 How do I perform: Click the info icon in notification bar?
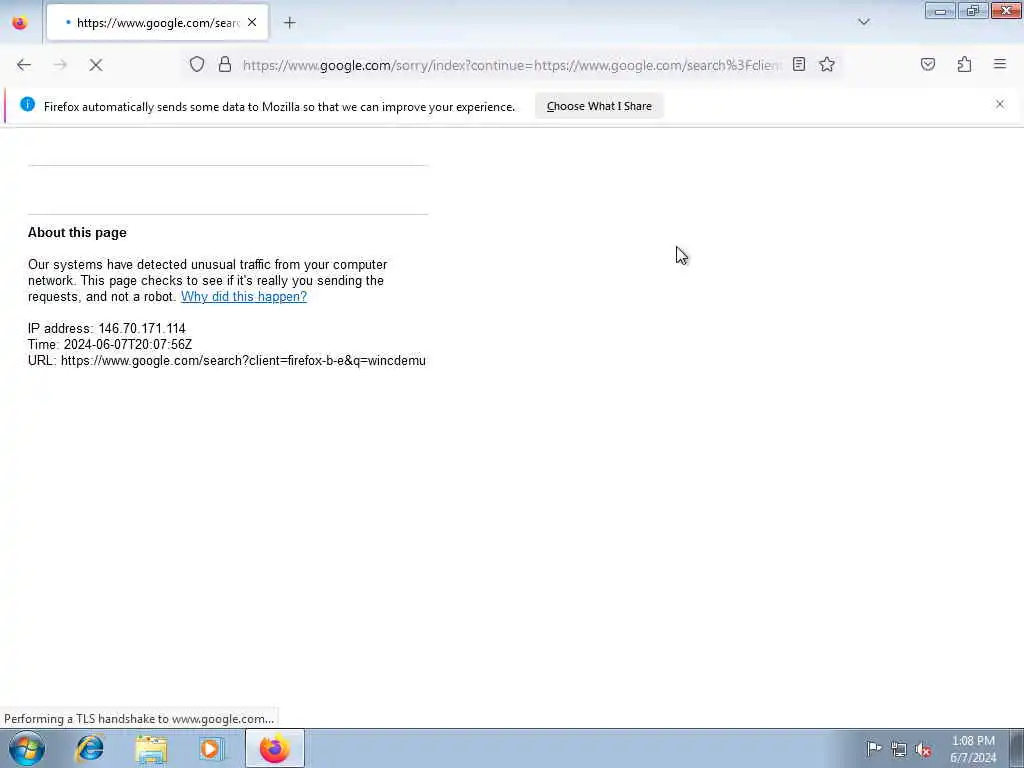[x=27, y=104]
